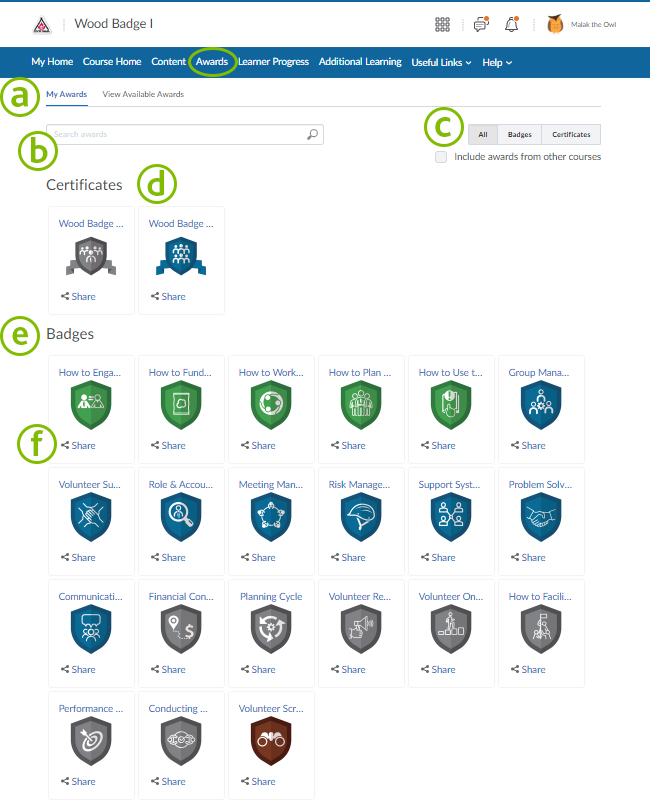Switch to View Available Awards tab
650x809 pixels.
(x=143, y=94)
